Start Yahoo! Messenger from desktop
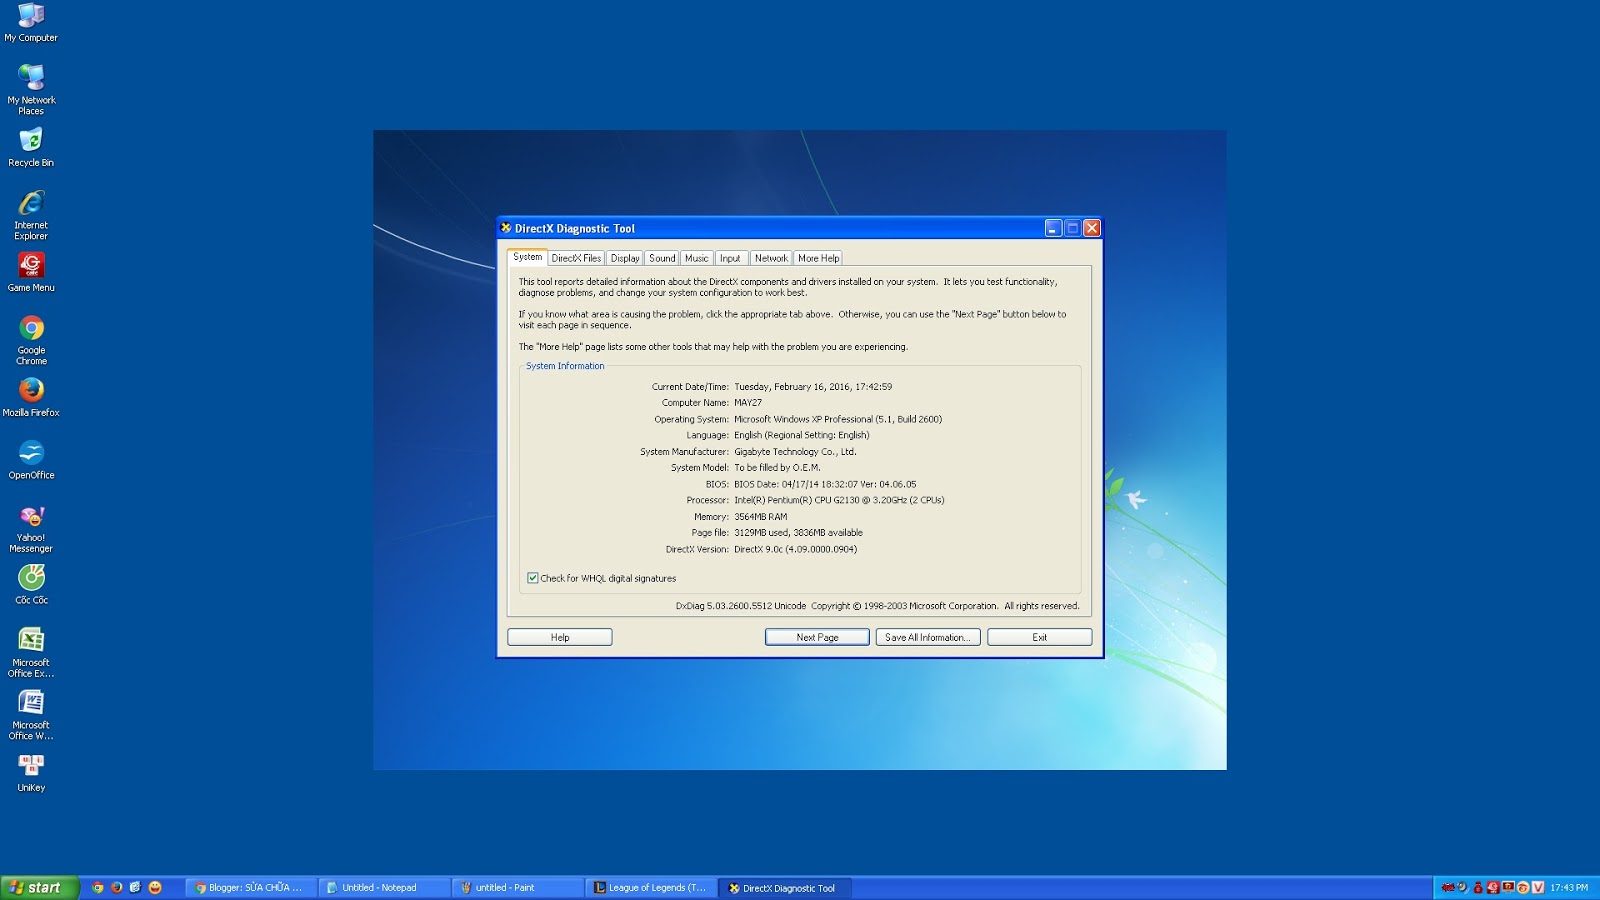This screenshot has height=900, width=1600. coord(31,528)
